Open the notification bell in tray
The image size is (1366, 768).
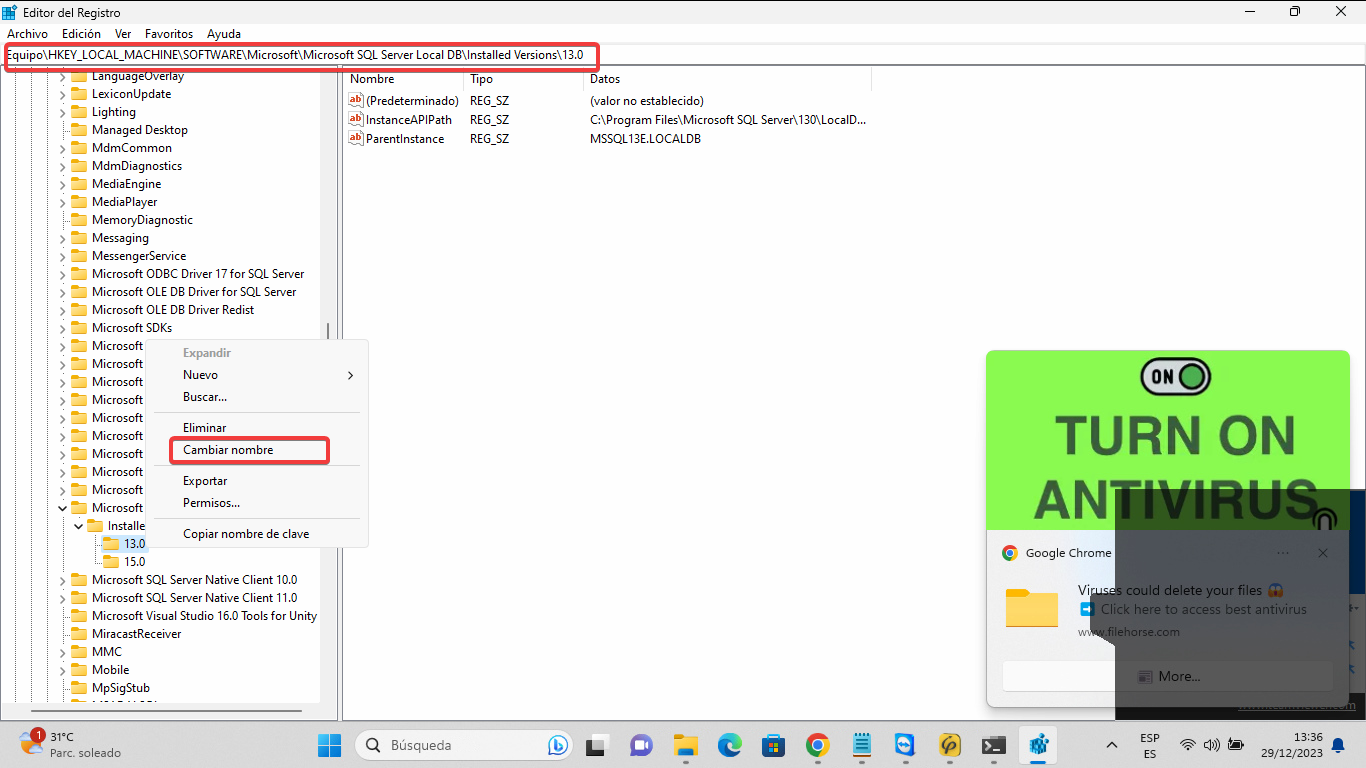tap(1338, 745)
